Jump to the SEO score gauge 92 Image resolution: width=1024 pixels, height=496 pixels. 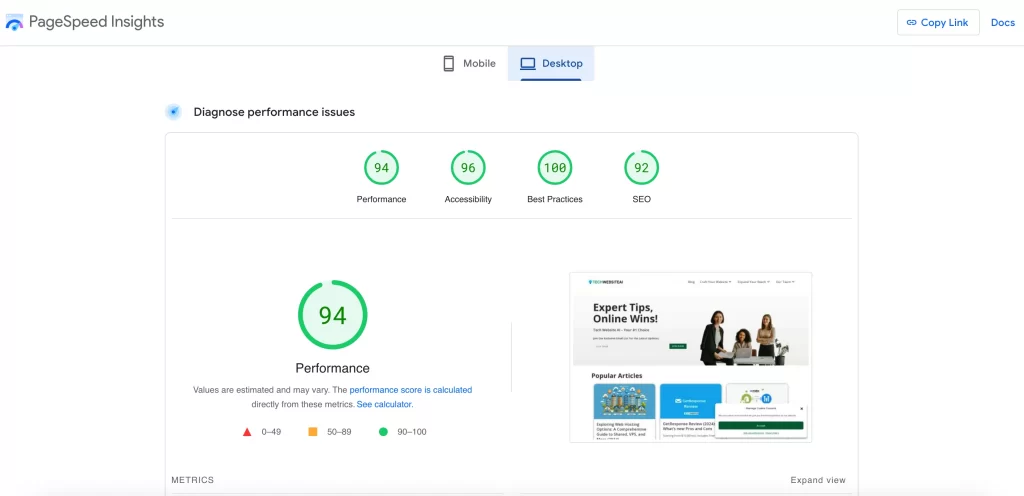click(x=641, y=168)
